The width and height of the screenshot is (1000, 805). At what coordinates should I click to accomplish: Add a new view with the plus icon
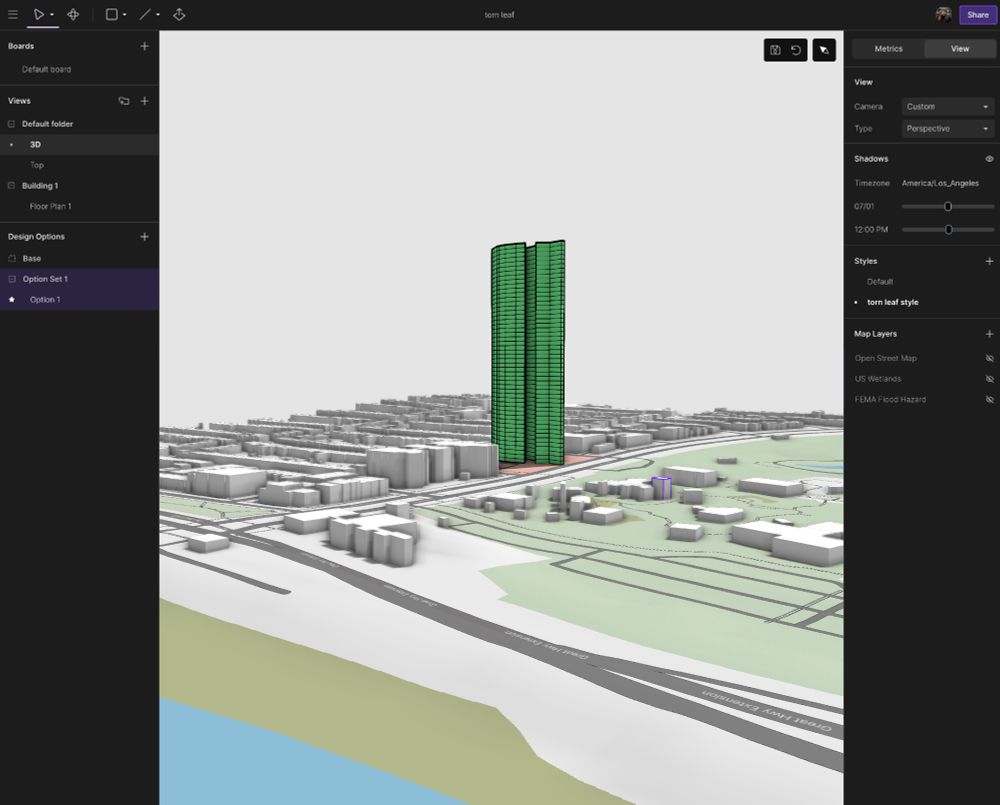tap(145, 101)
